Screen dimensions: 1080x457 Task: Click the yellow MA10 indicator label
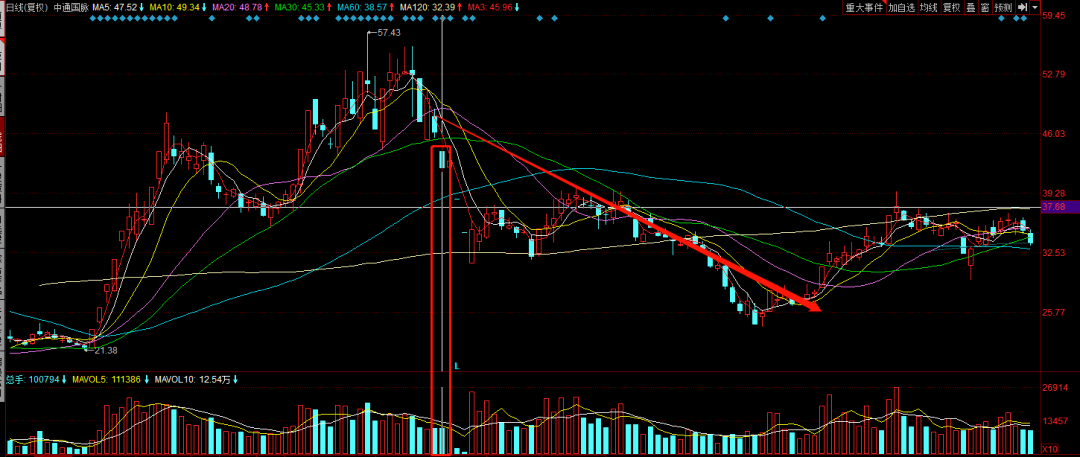[x=179, y=7]
